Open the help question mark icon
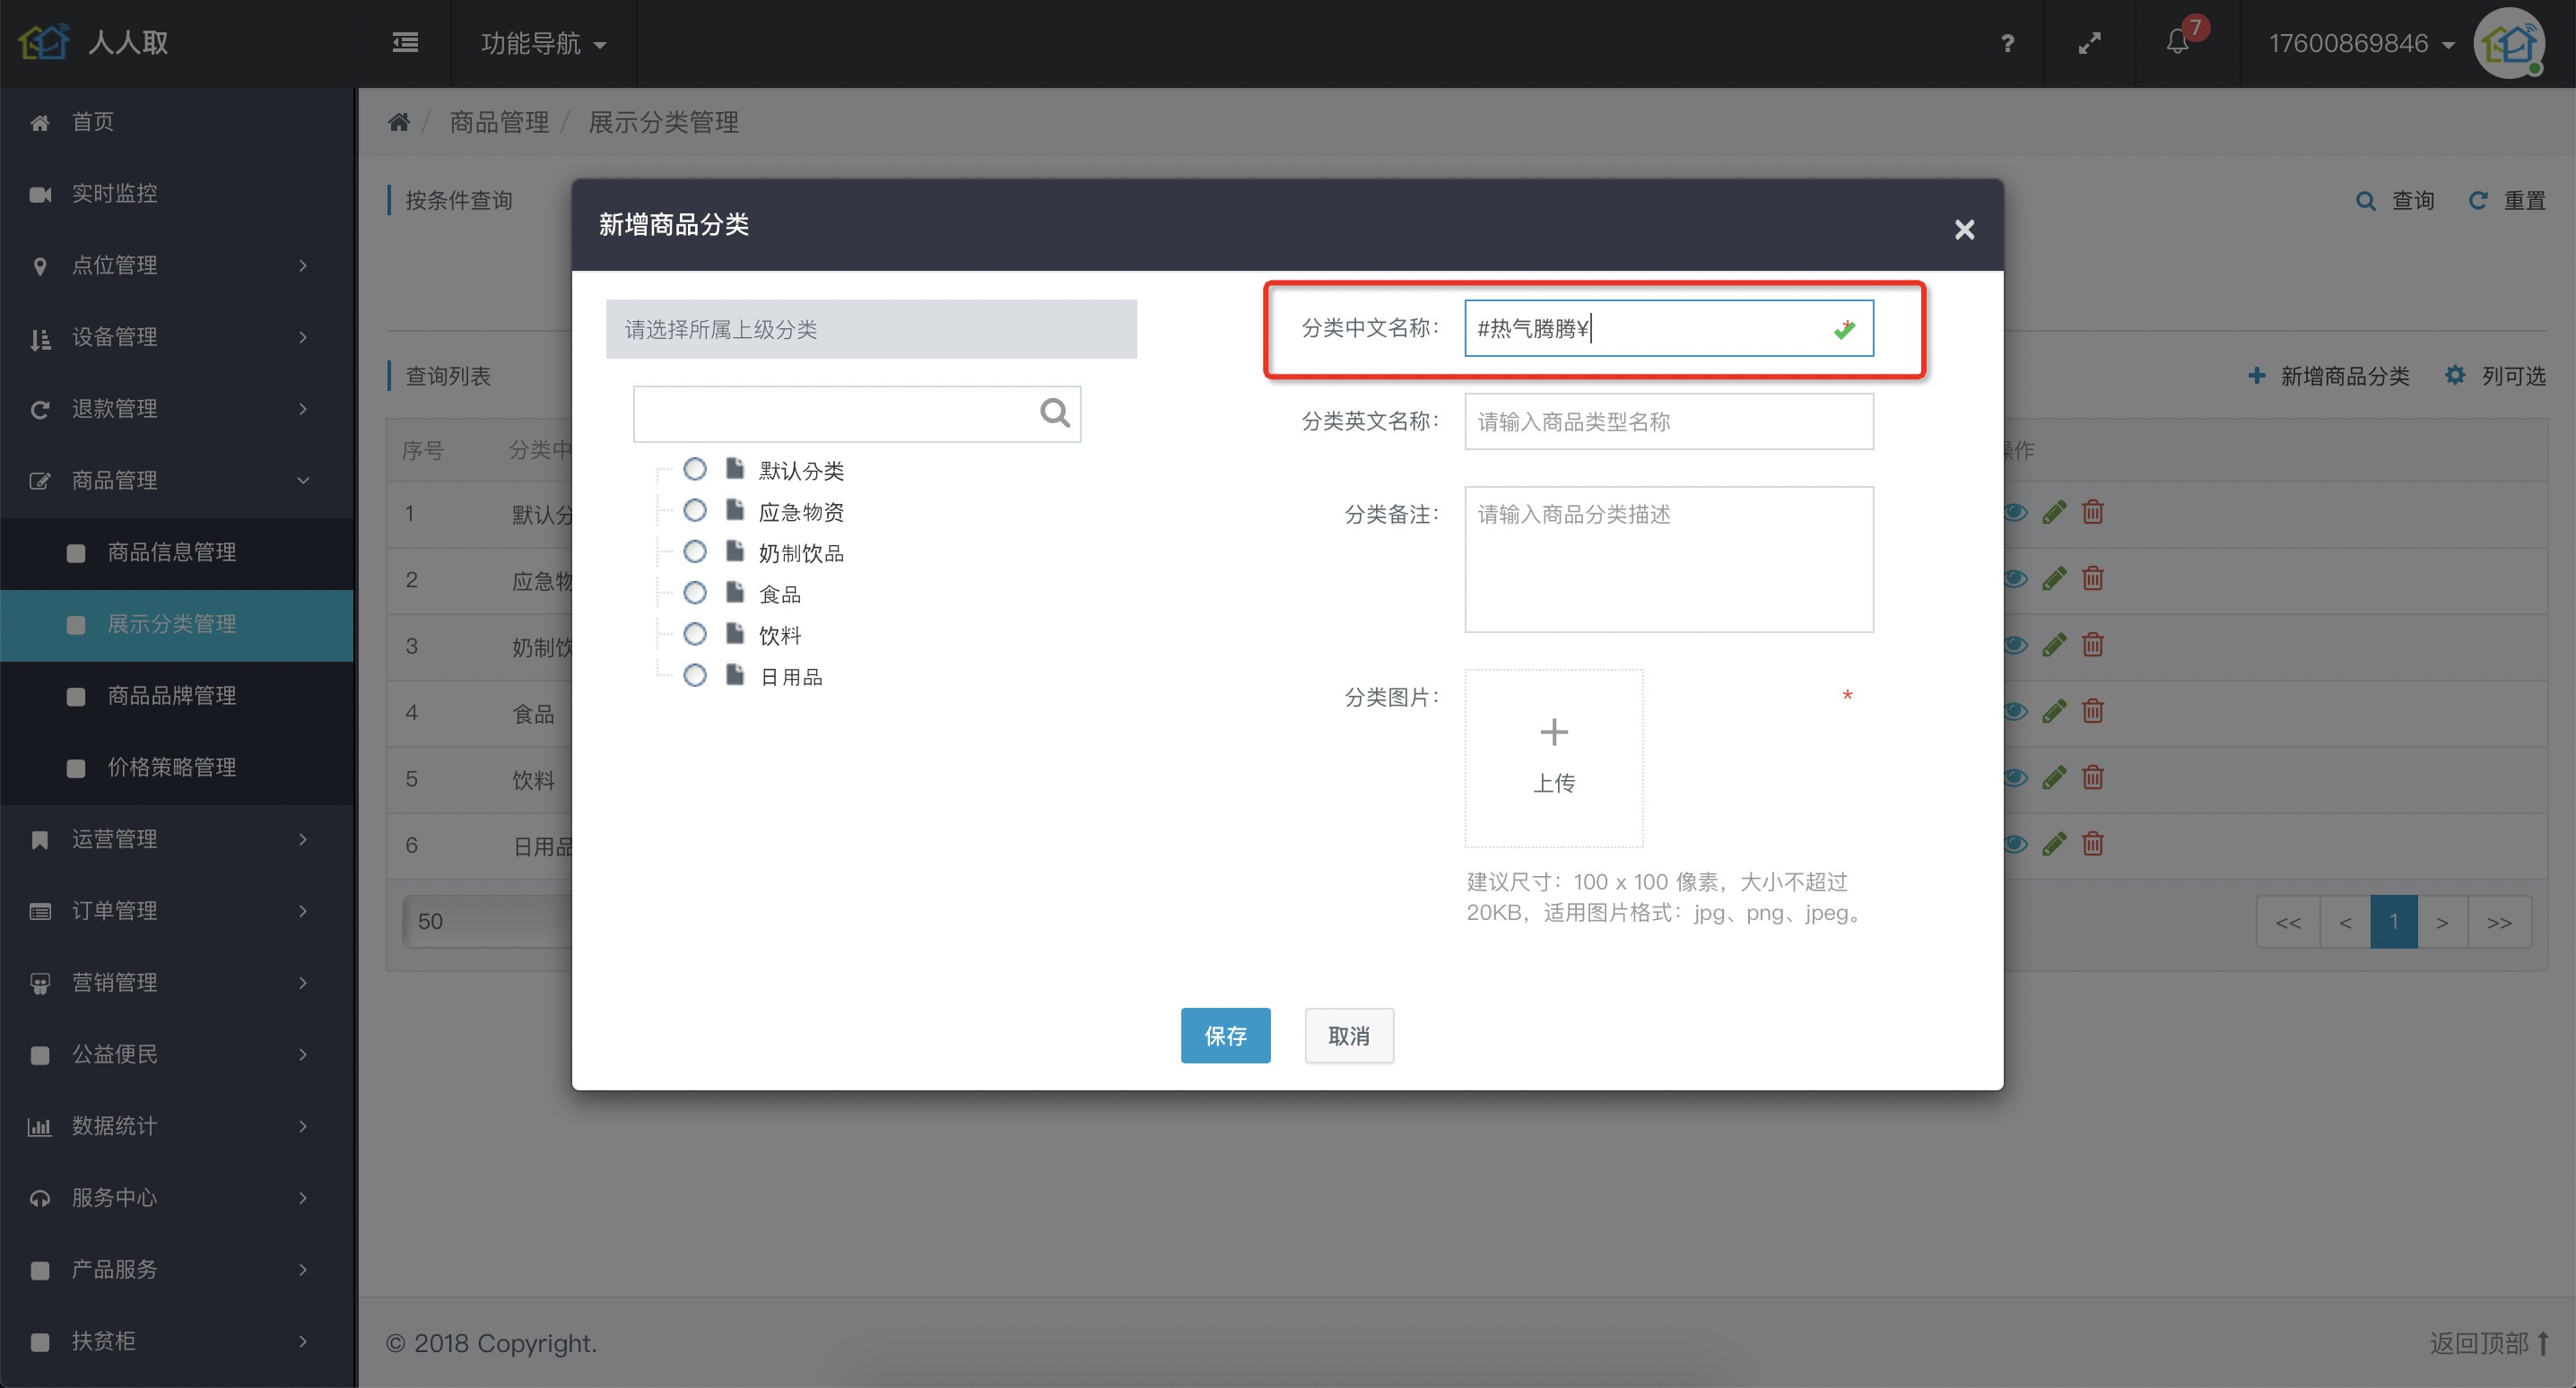 (x=2007, y=44)
